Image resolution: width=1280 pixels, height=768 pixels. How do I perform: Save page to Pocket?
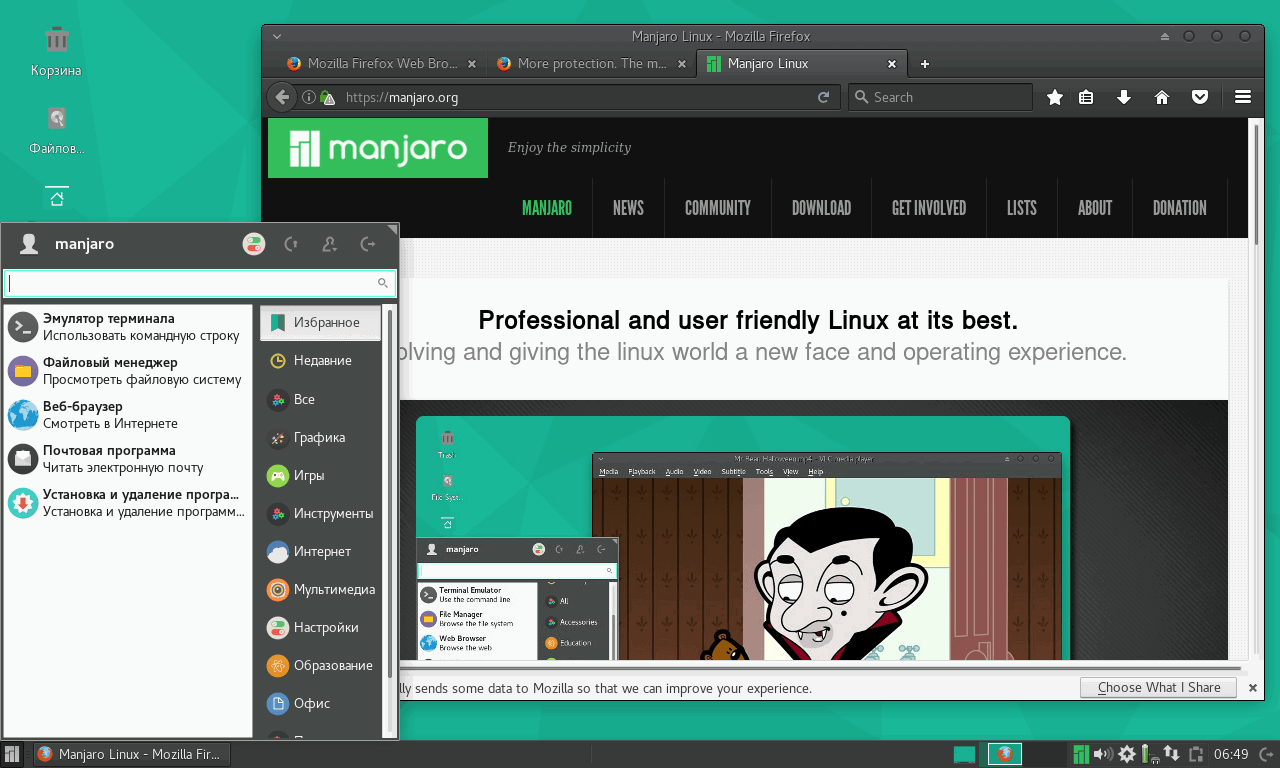(x=1200, y=97)
